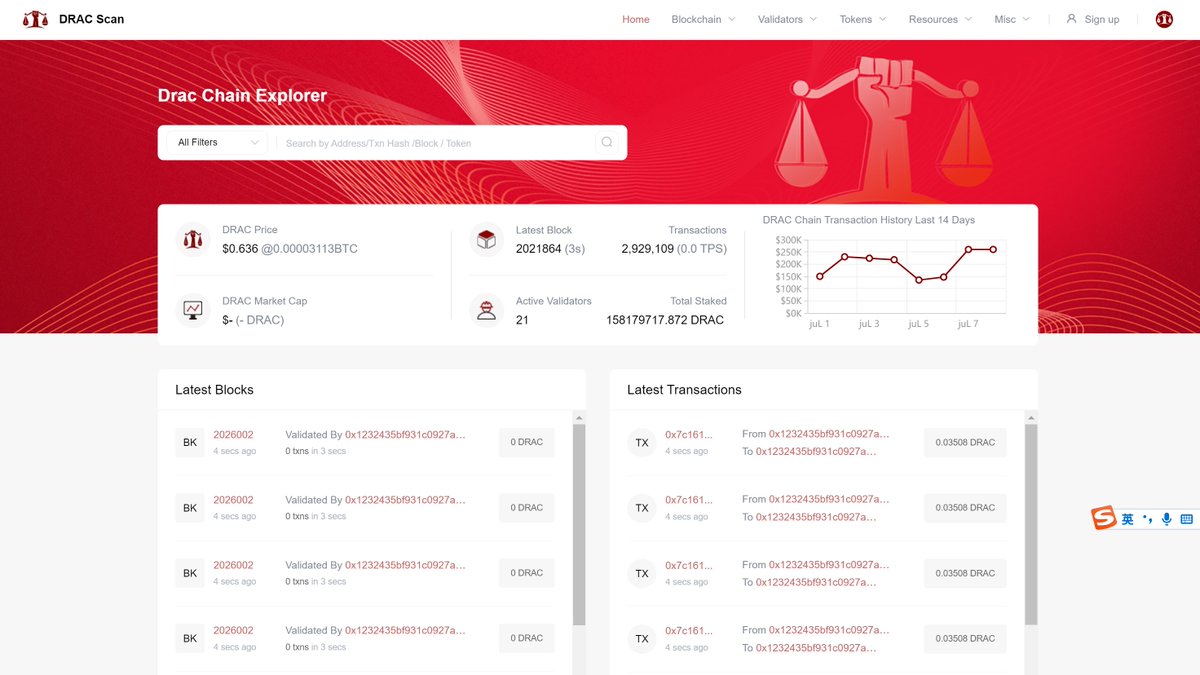Viewport: 1200px width, 675px height.
Task: Expand the Validators menu
Action: pyautogui.click(x=787, y=19)
